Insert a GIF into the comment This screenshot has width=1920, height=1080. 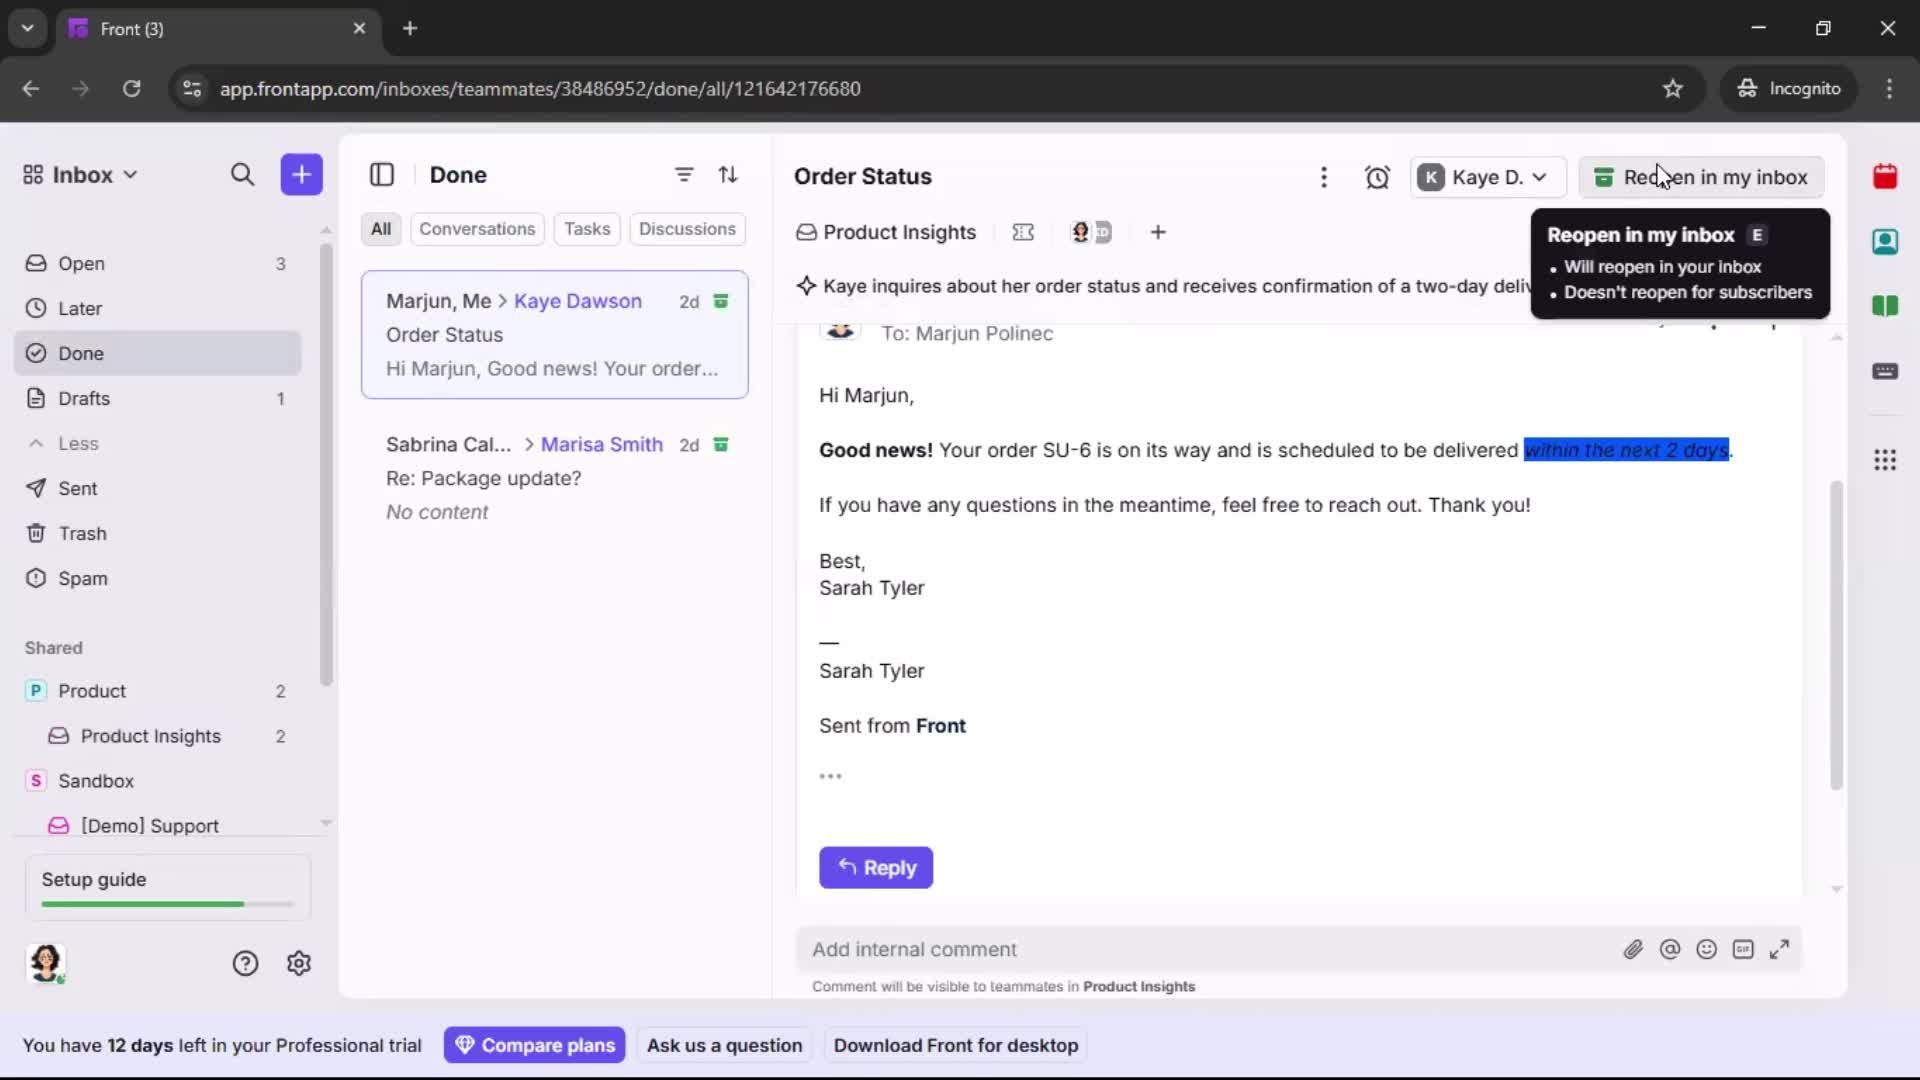[1744, 949]
